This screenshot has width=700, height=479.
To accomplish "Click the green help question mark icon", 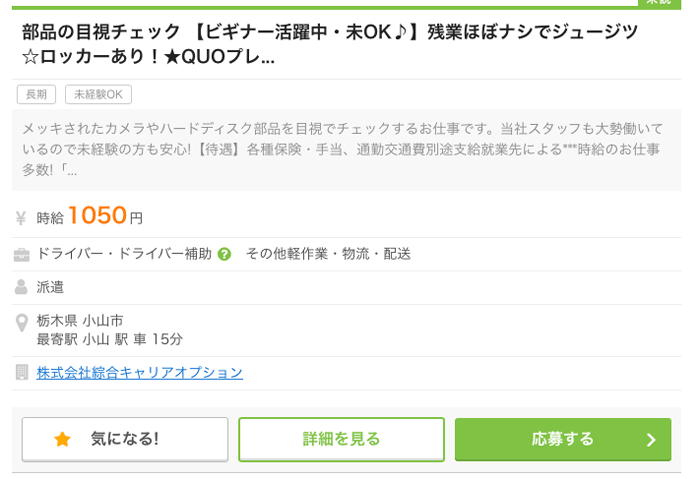I will coord(224,254).
